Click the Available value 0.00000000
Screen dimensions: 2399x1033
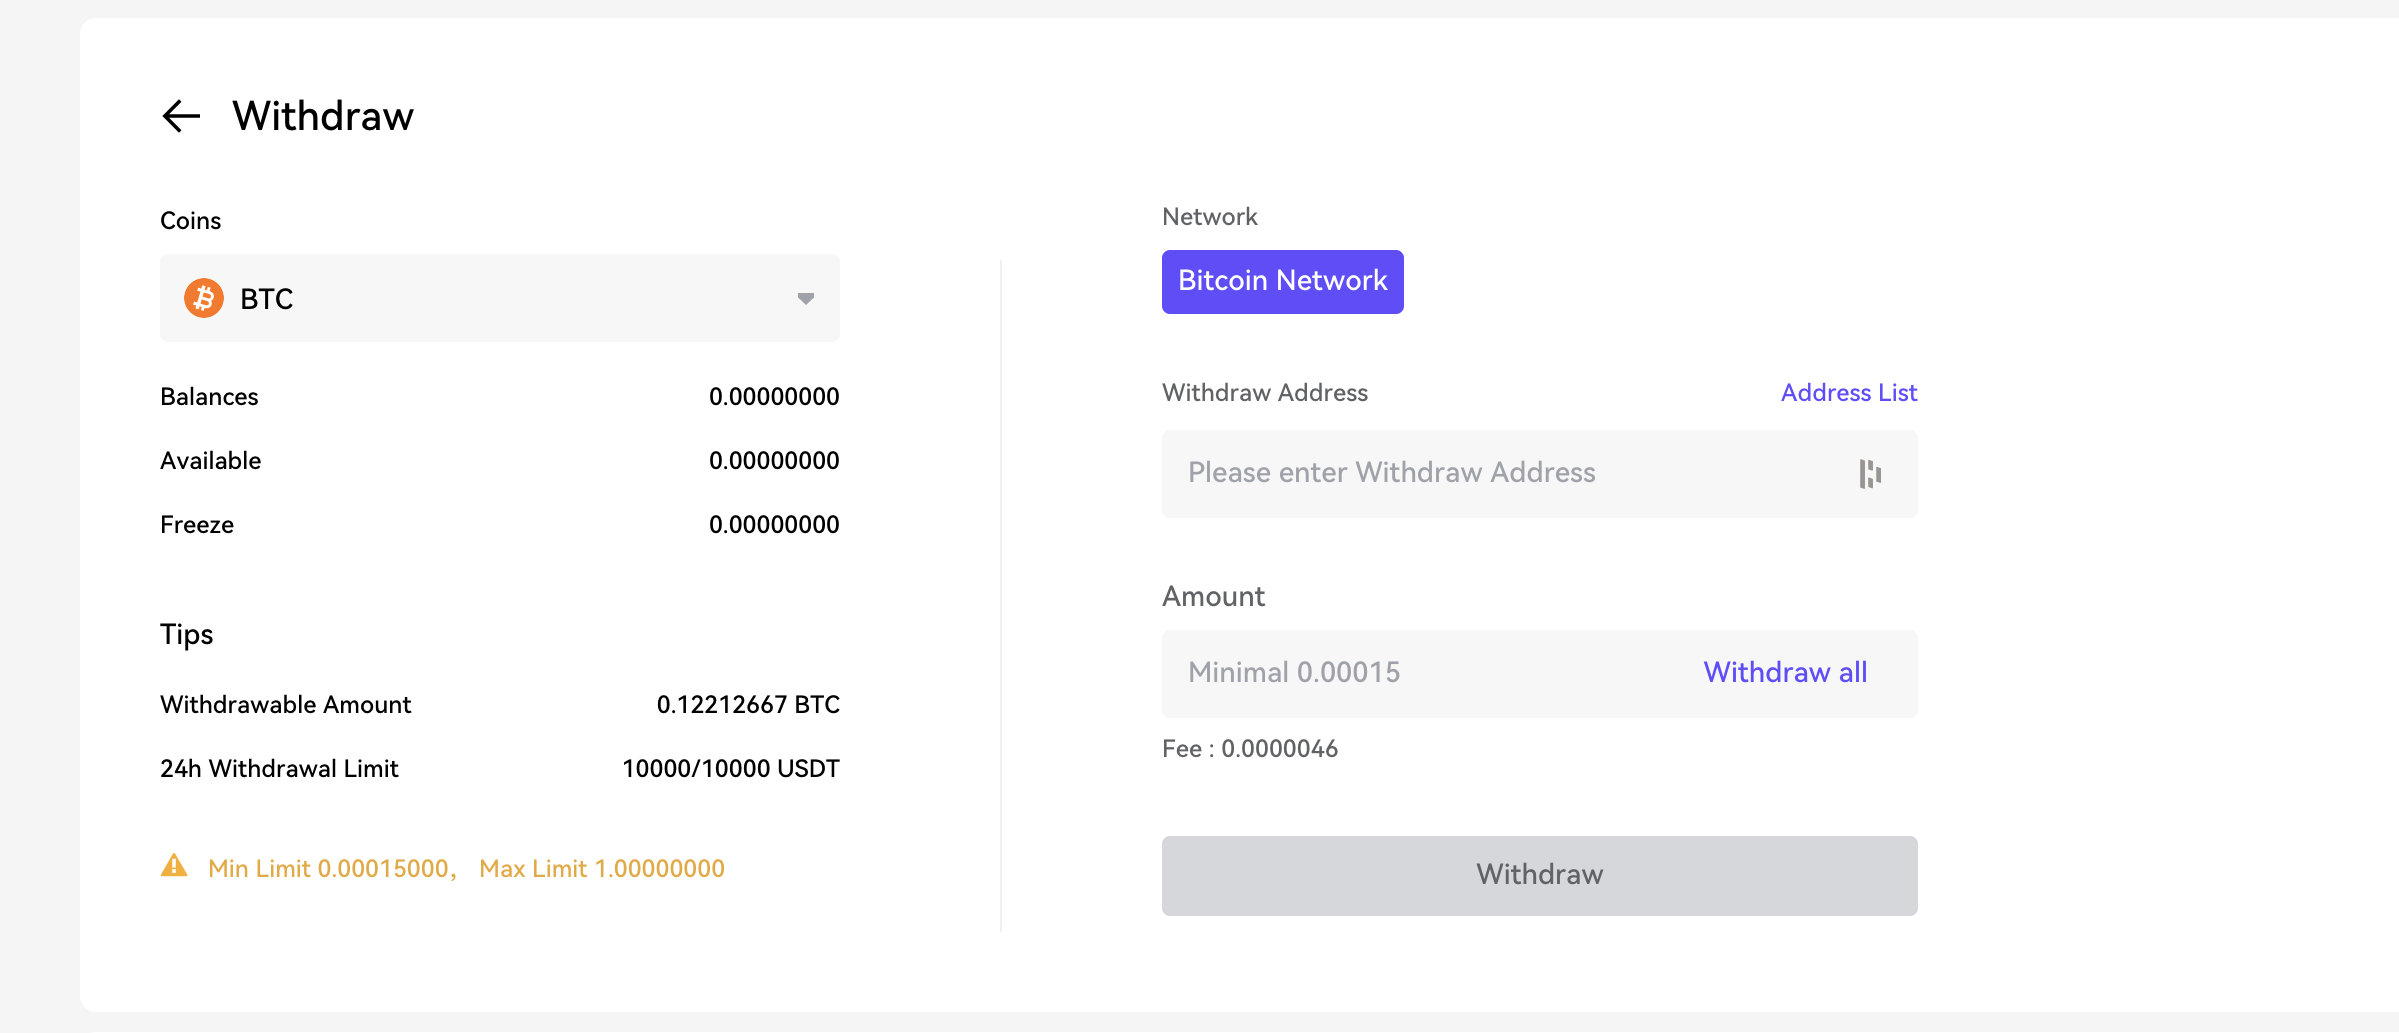click(774, 461)
